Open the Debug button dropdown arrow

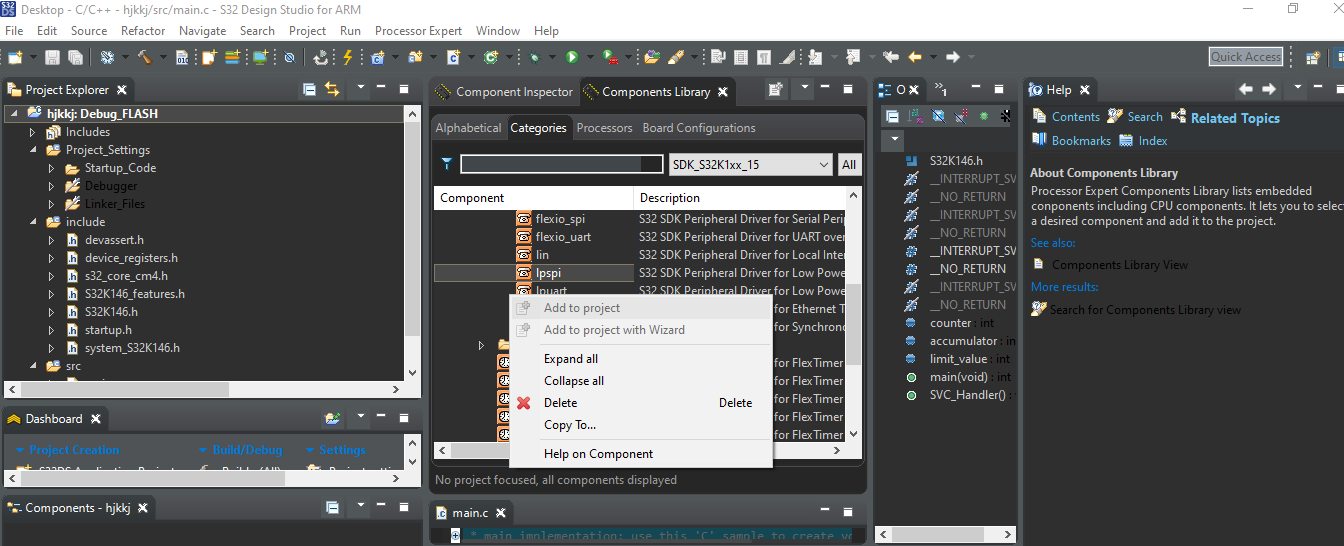[552, 58]
